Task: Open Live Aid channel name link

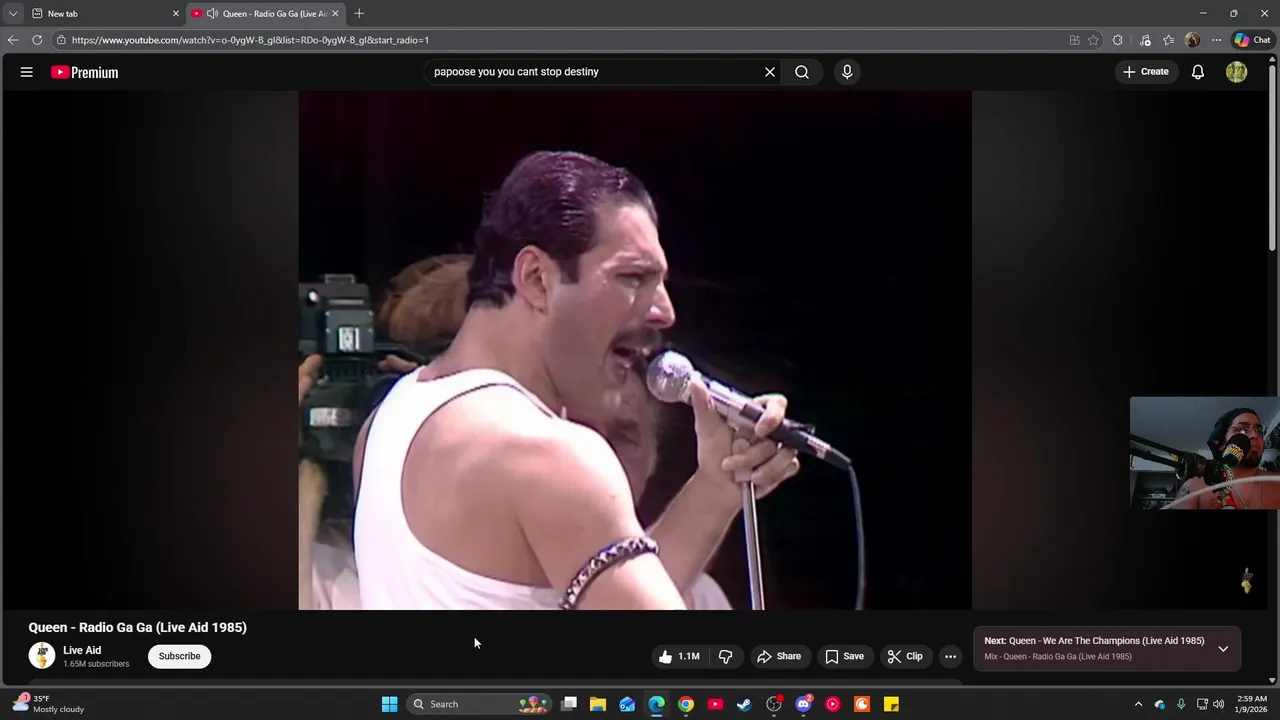Action: [x=82, y=650]
